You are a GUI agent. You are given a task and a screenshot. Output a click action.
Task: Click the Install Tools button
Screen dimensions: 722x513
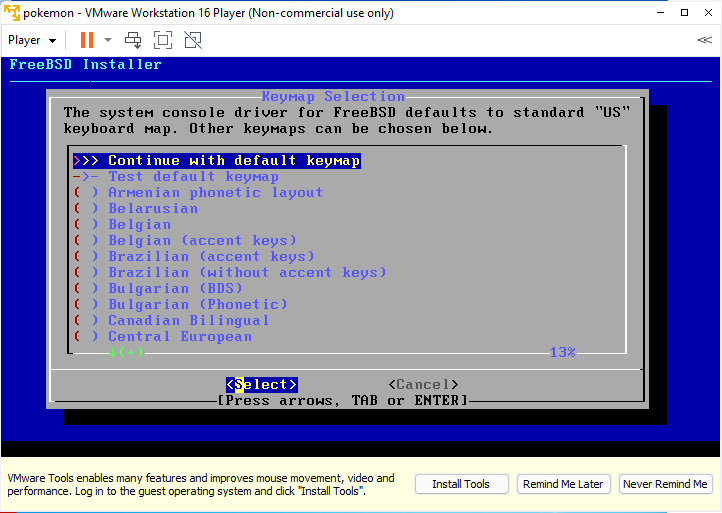coord(461,484)
